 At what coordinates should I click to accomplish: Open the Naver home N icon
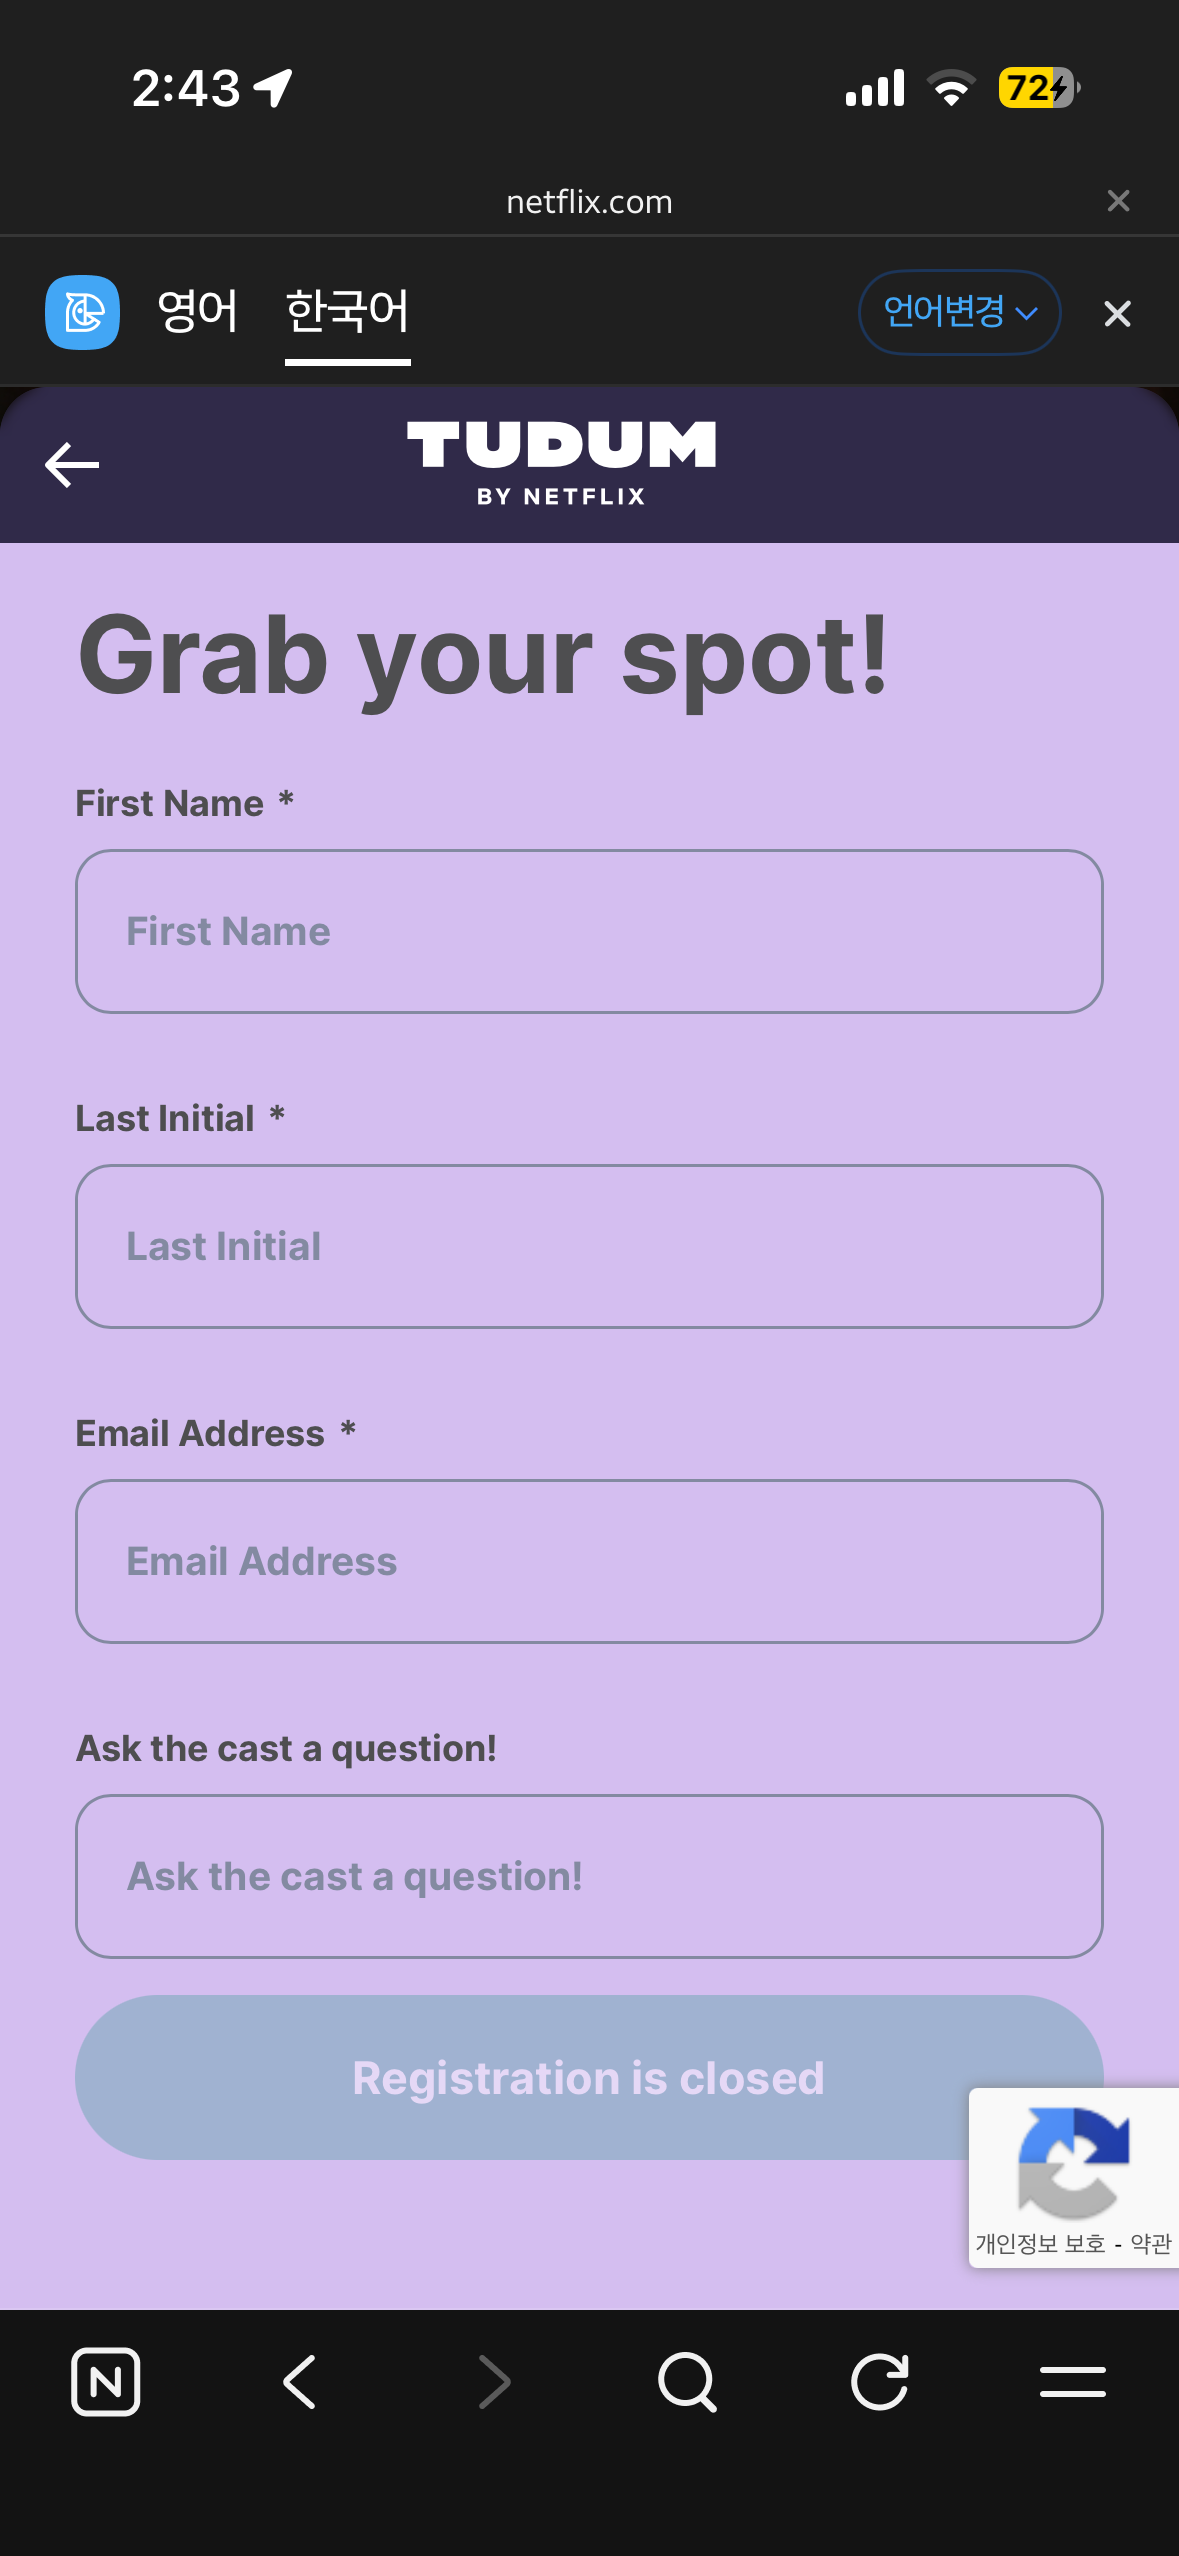click(x=105, y=2382)
